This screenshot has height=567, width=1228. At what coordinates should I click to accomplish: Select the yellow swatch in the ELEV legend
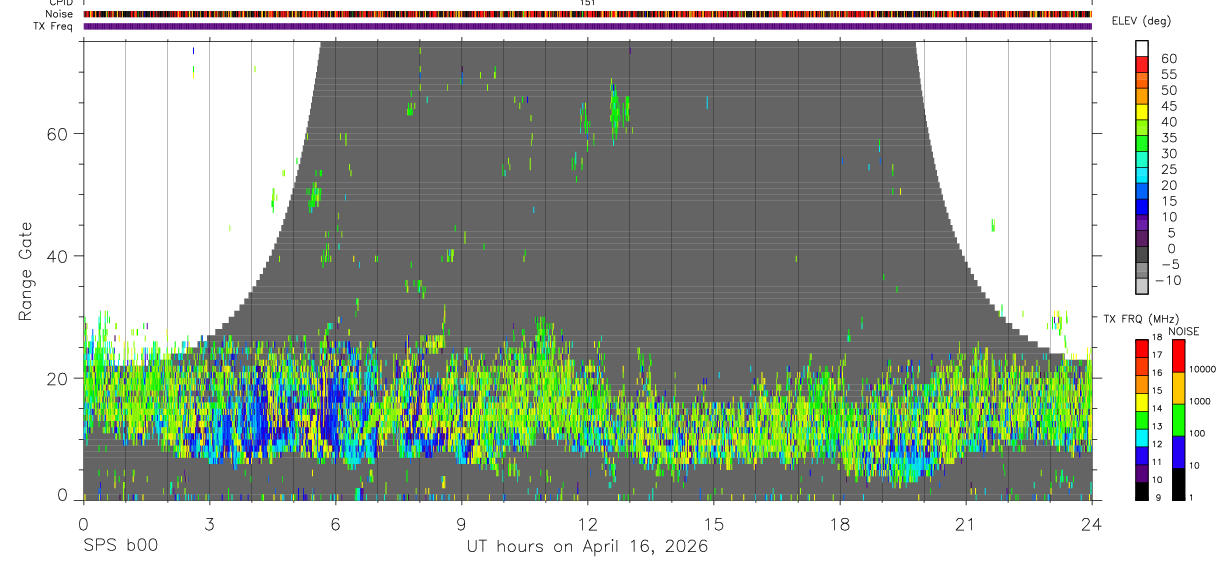(x=1142, y=112)
